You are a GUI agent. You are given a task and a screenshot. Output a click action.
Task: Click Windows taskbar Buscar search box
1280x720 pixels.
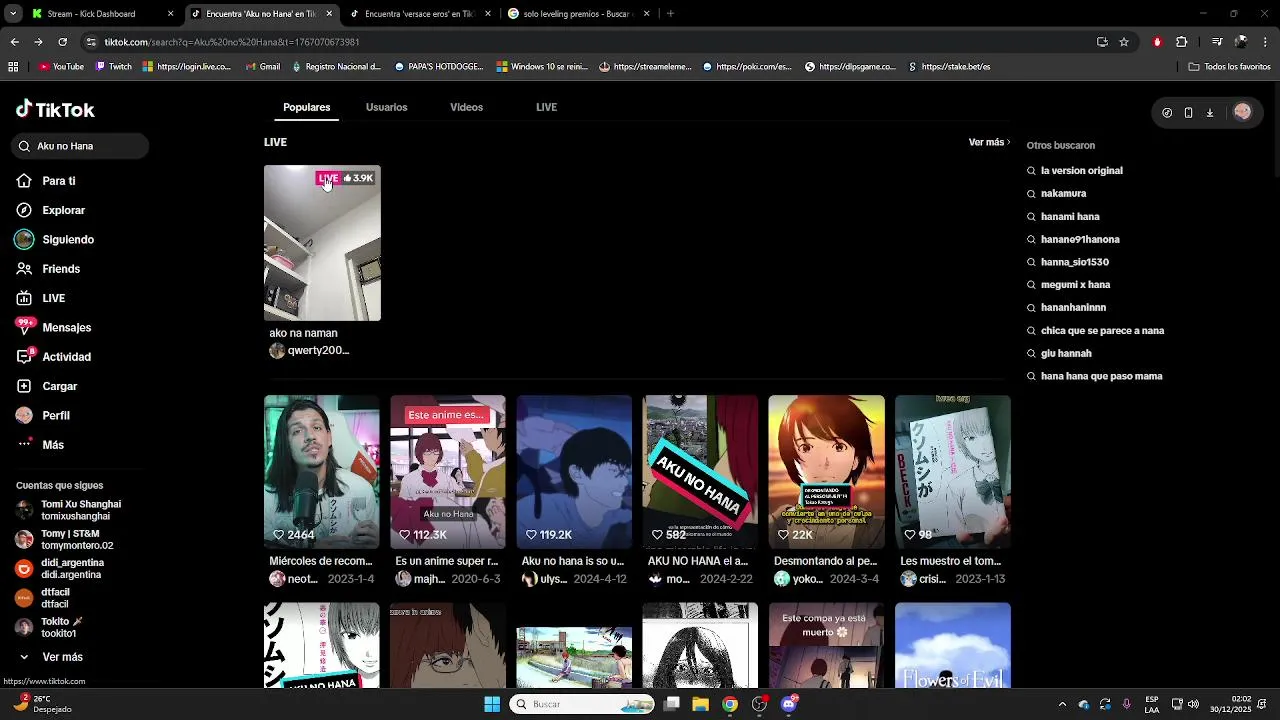pyautogui.click(x=582, y=704)
